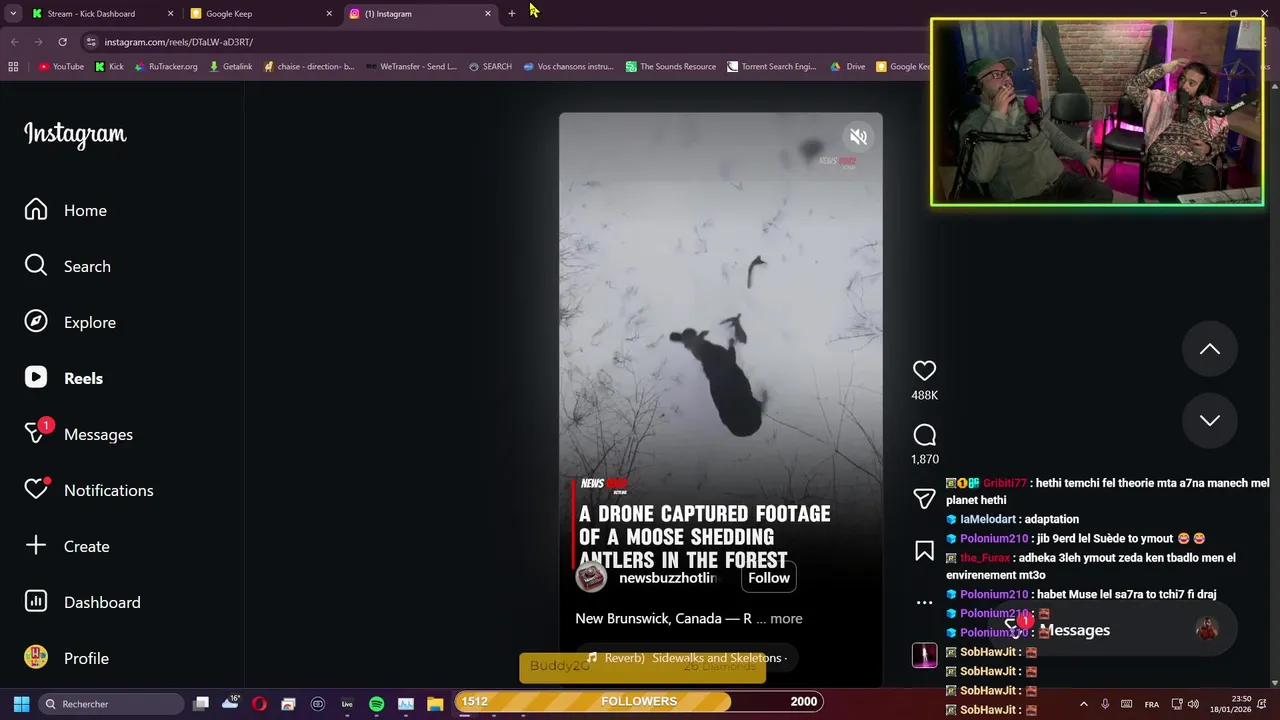Screen dimensions: 1280x720
Task: Show hidden system tray icons
Action: tap(1083, 704)
